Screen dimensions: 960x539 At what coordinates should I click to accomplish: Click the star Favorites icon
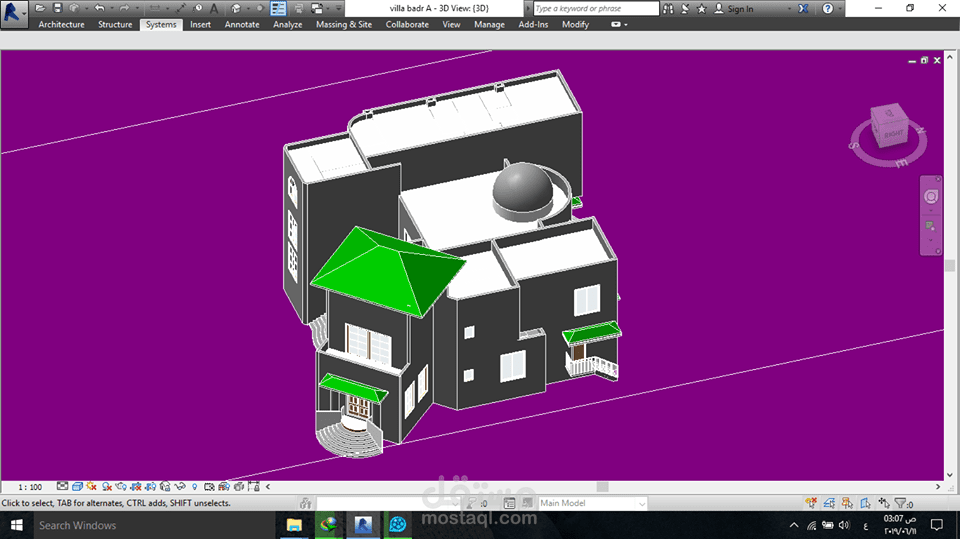[701, 8]
